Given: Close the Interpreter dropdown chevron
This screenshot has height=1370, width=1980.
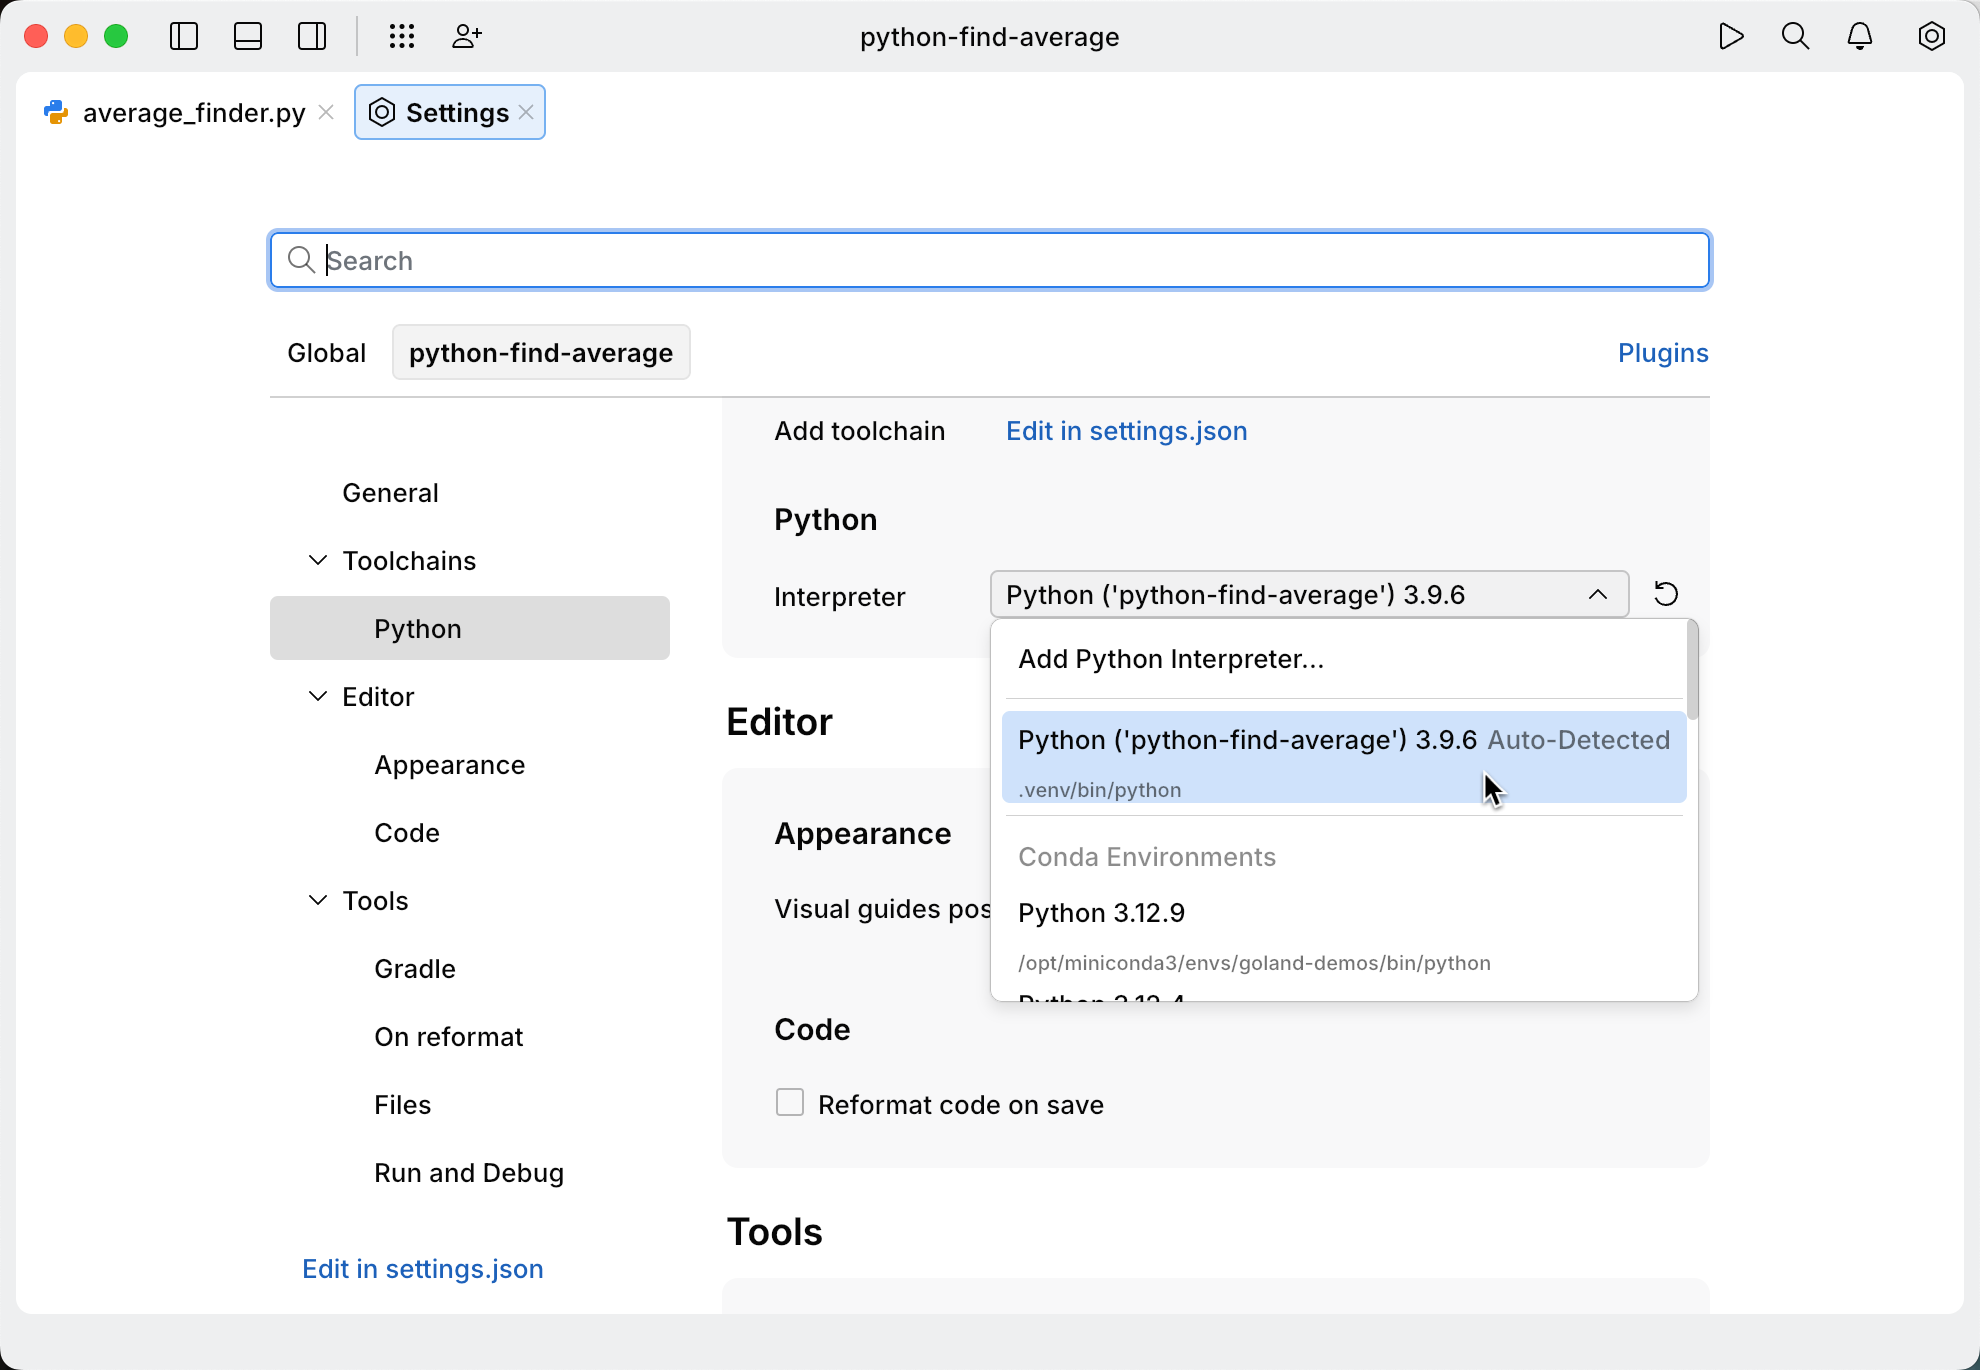Looking at the screenshot, I should 1597,593.
